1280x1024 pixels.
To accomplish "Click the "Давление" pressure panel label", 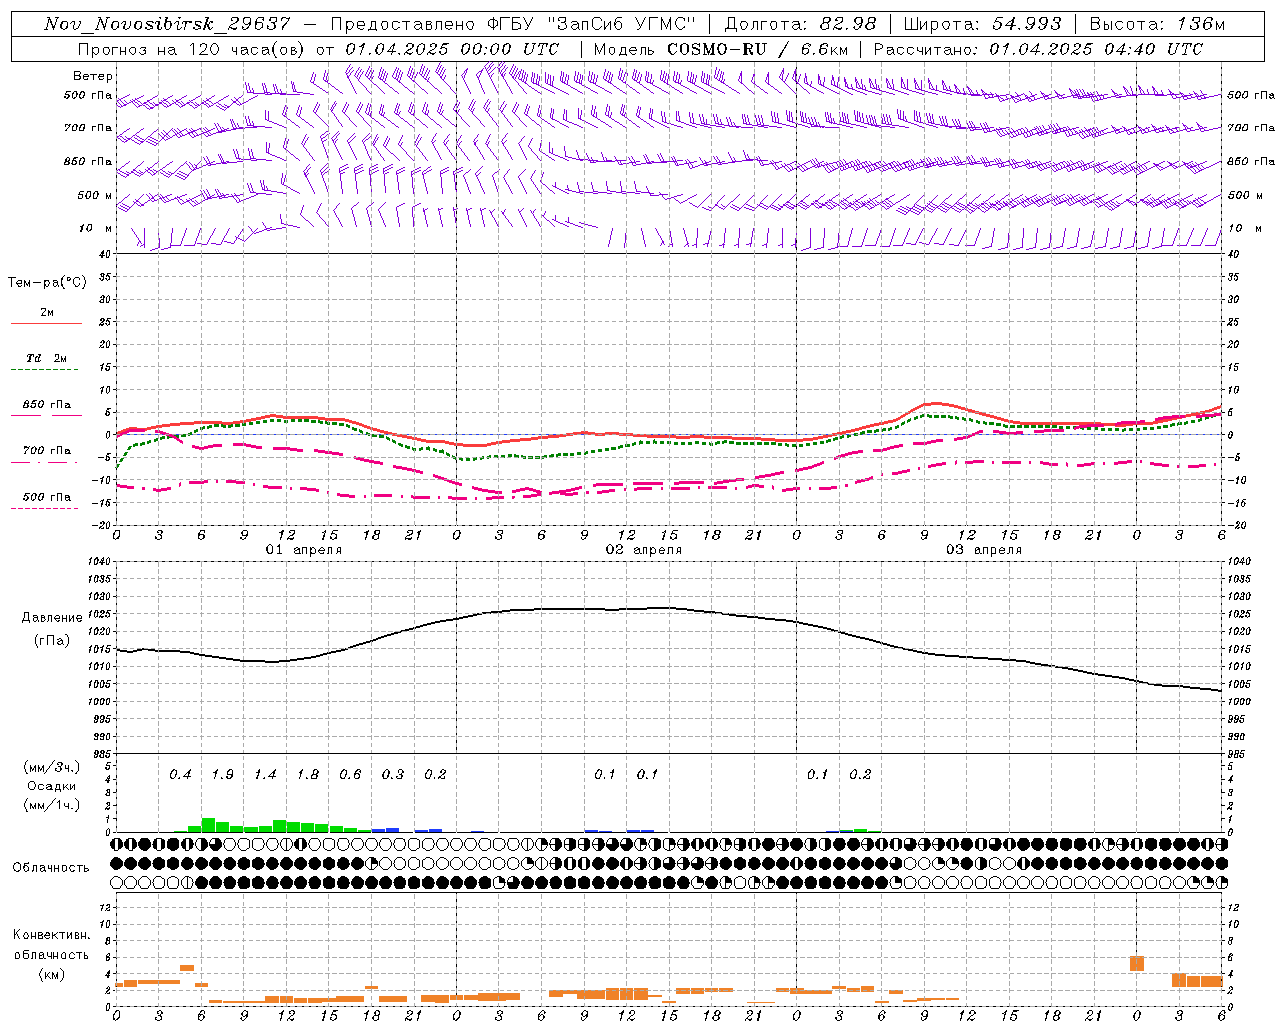I will pyautogui.click(x=52, y=618).
